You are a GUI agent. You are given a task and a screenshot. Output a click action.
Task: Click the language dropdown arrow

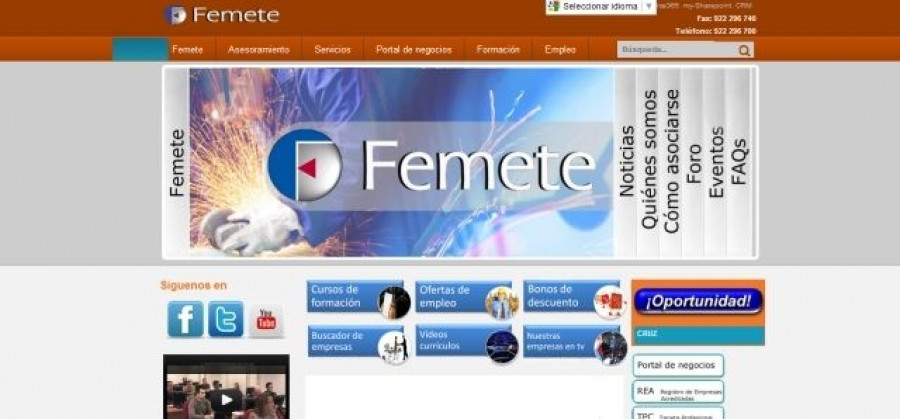coord(649,7)
